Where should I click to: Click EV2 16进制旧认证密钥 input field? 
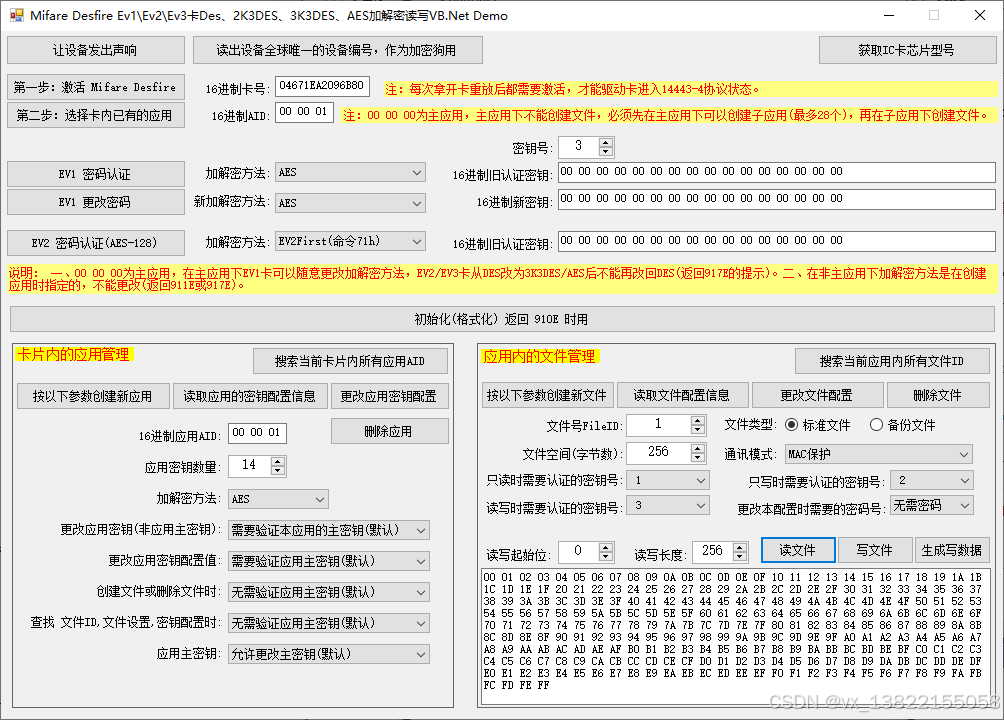coord(777,241)
